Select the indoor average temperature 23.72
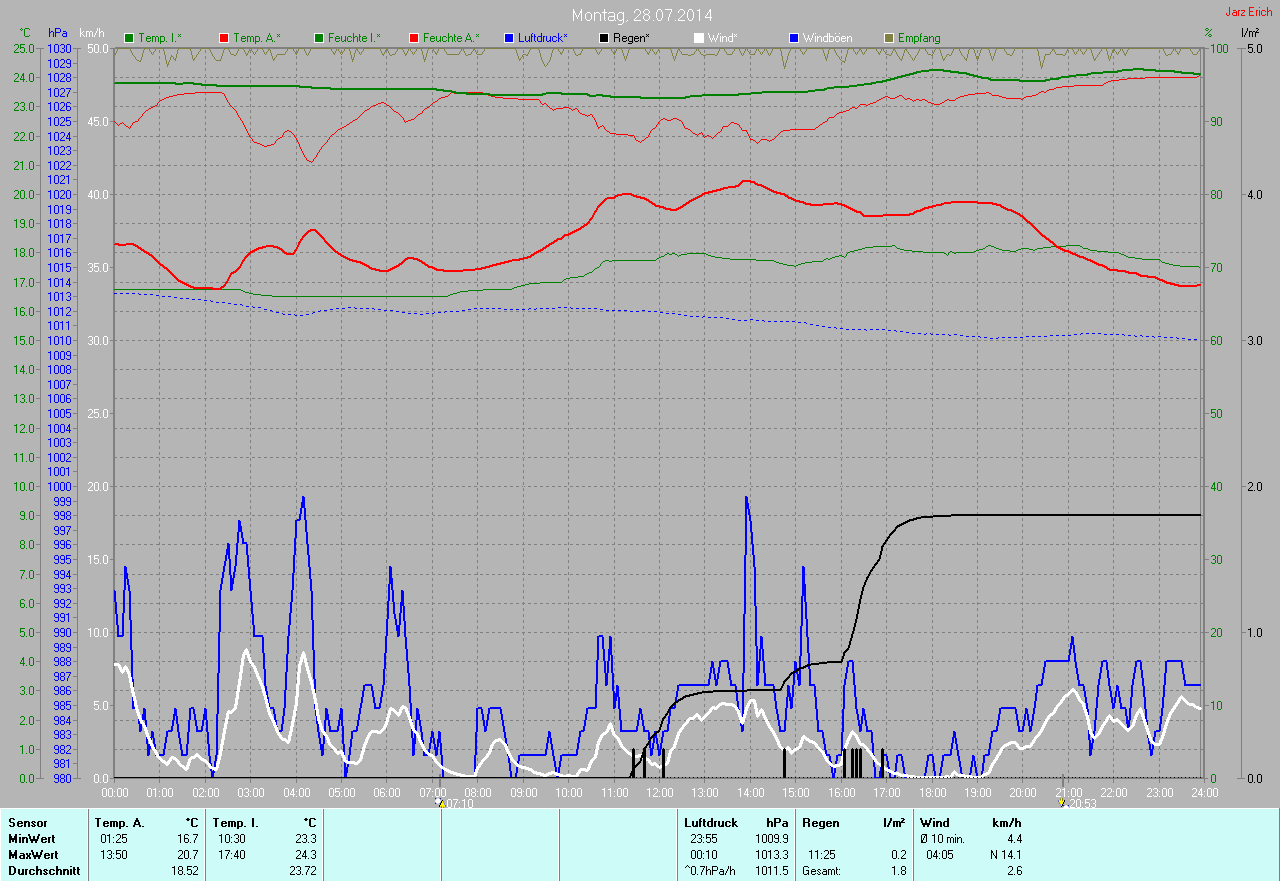Screen dimensions: 1280x881 302,871
